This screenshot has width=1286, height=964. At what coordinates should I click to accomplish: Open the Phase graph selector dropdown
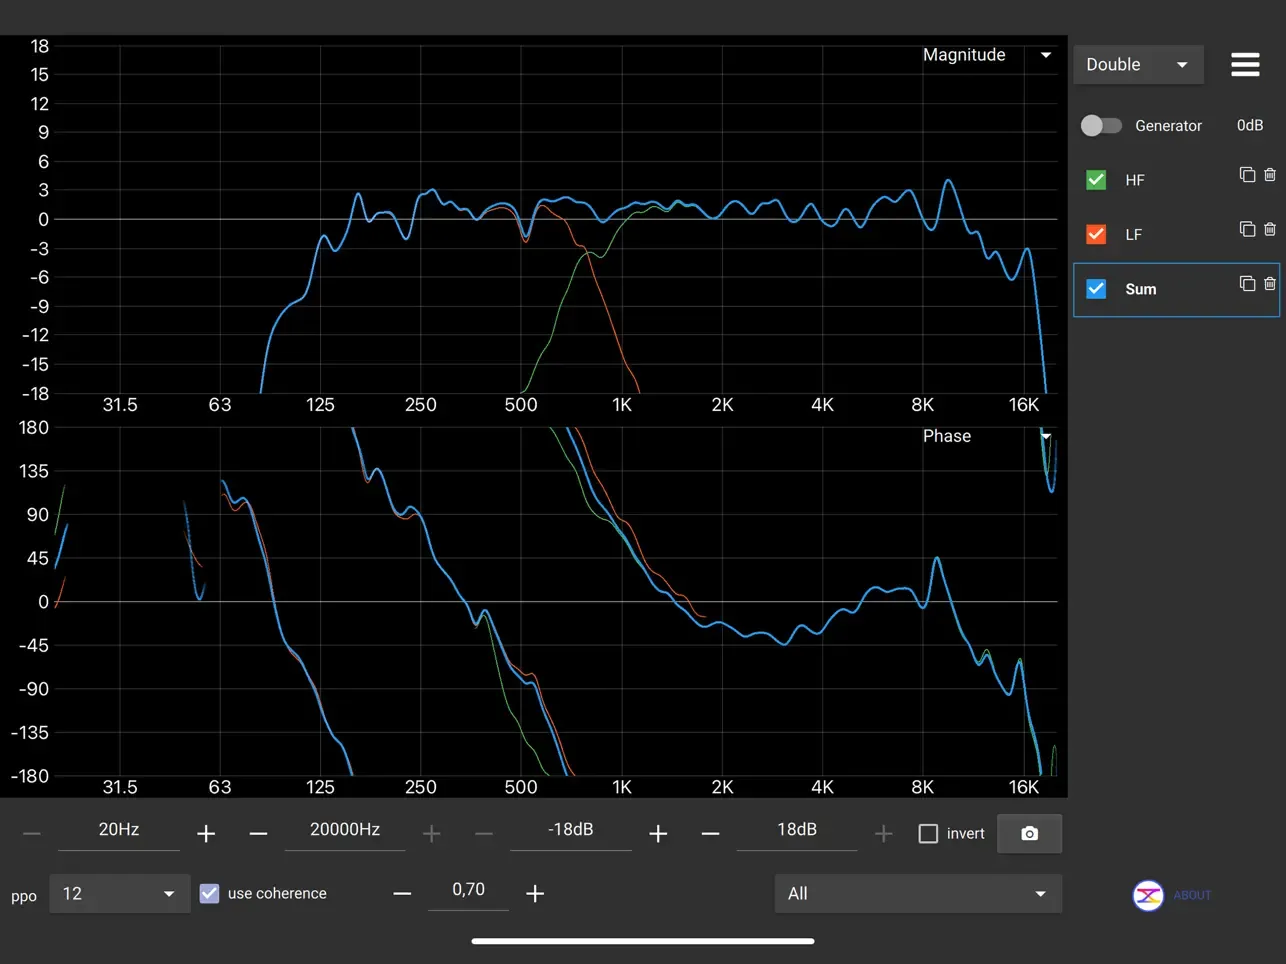(1045, 436)
